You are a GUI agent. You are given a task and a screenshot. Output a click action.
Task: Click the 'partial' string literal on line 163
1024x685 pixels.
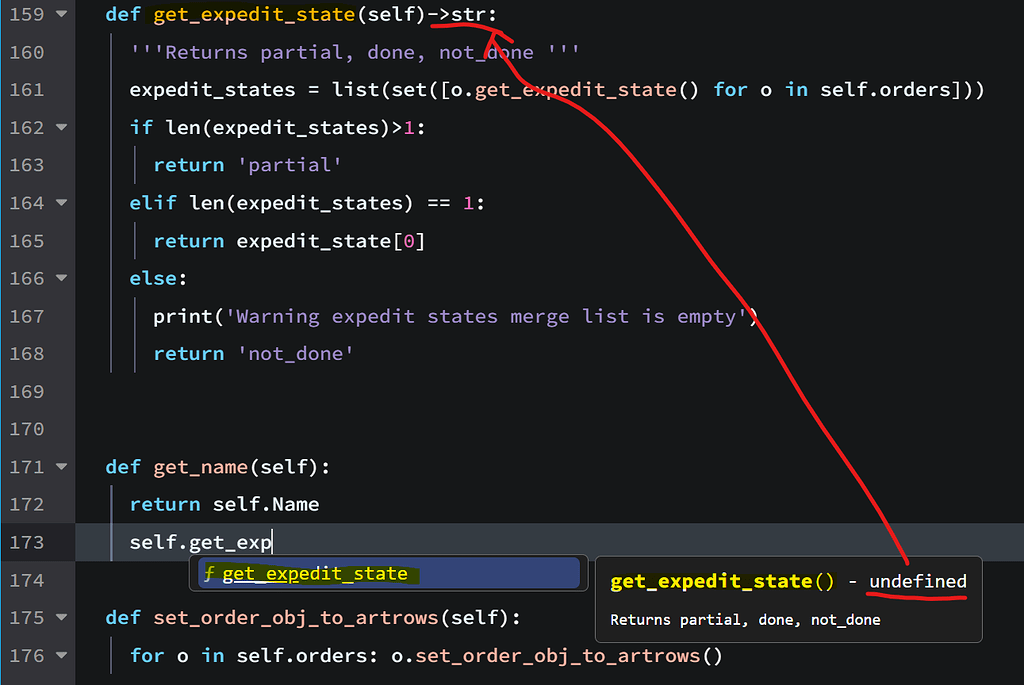pyautogui.click(x=289, y=164)
